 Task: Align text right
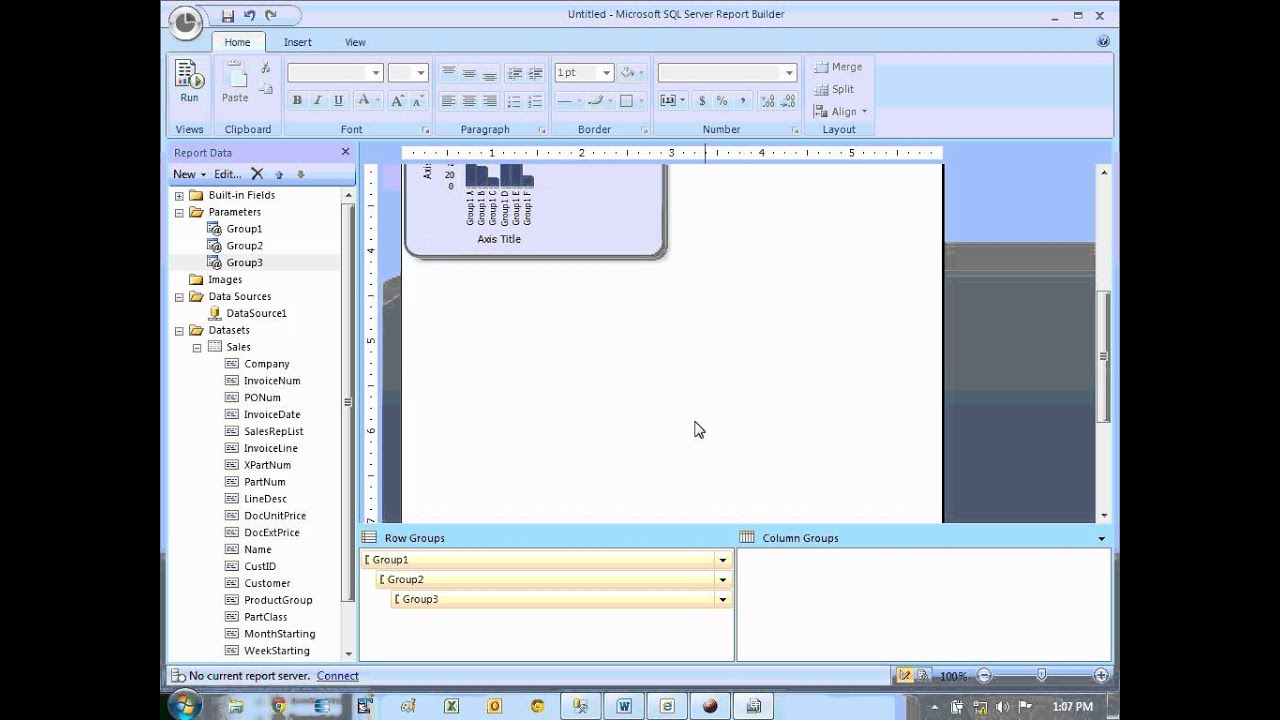click(x=489, y=101)
